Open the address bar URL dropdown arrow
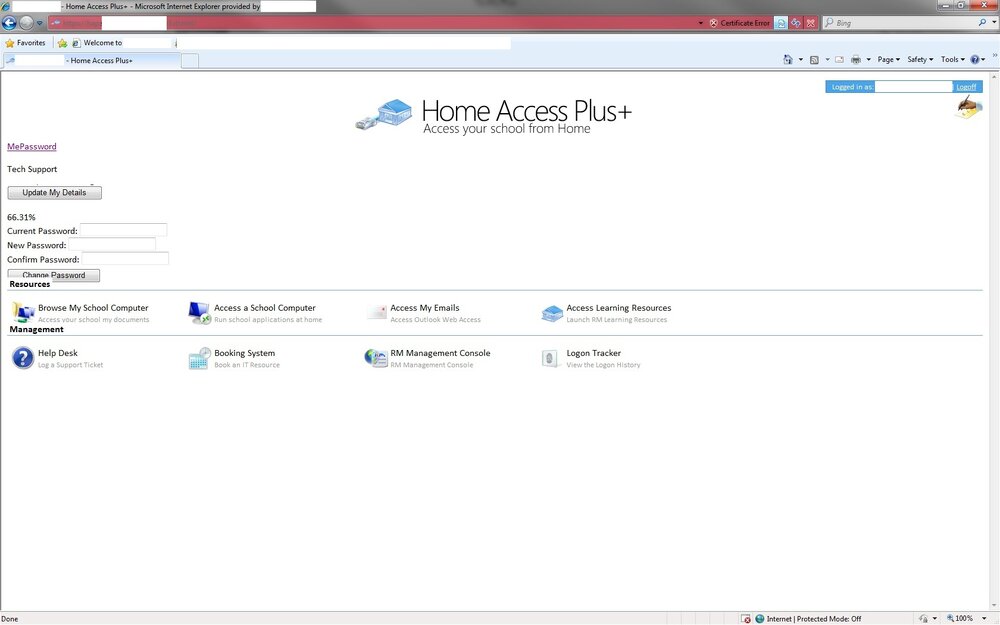 tap(700, 23)
